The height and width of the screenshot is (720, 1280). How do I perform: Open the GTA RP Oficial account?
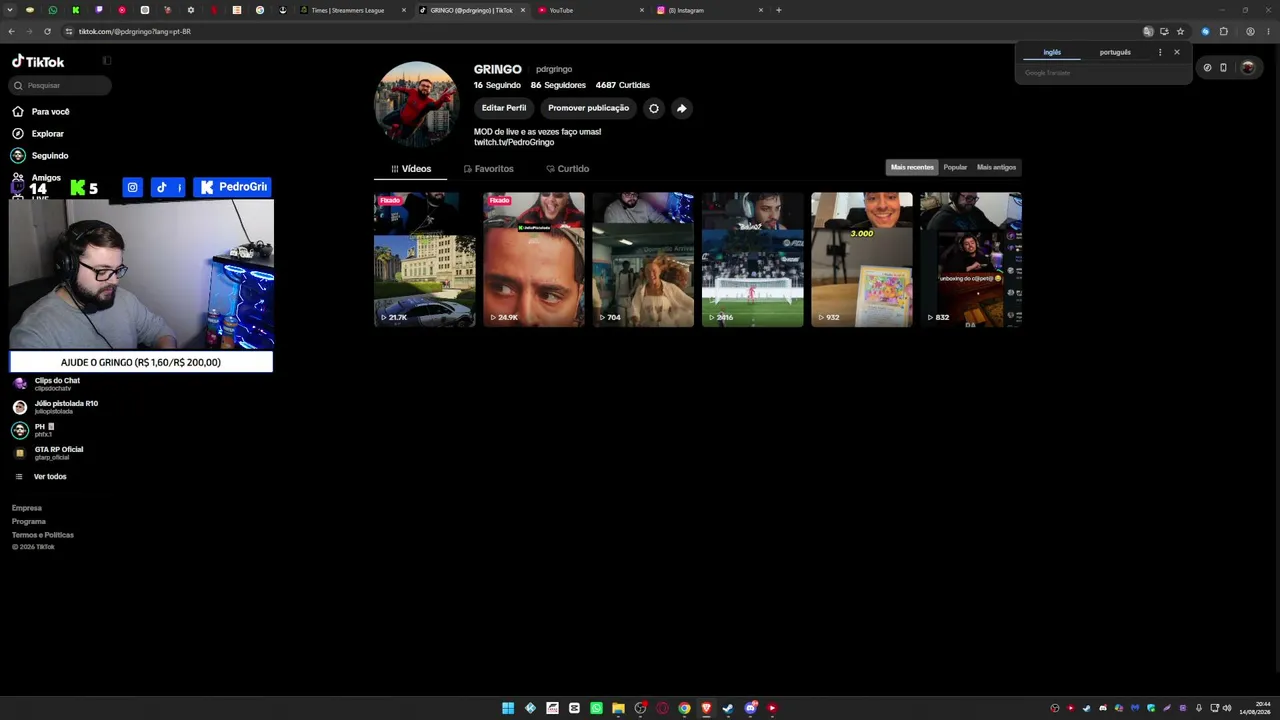48,453
